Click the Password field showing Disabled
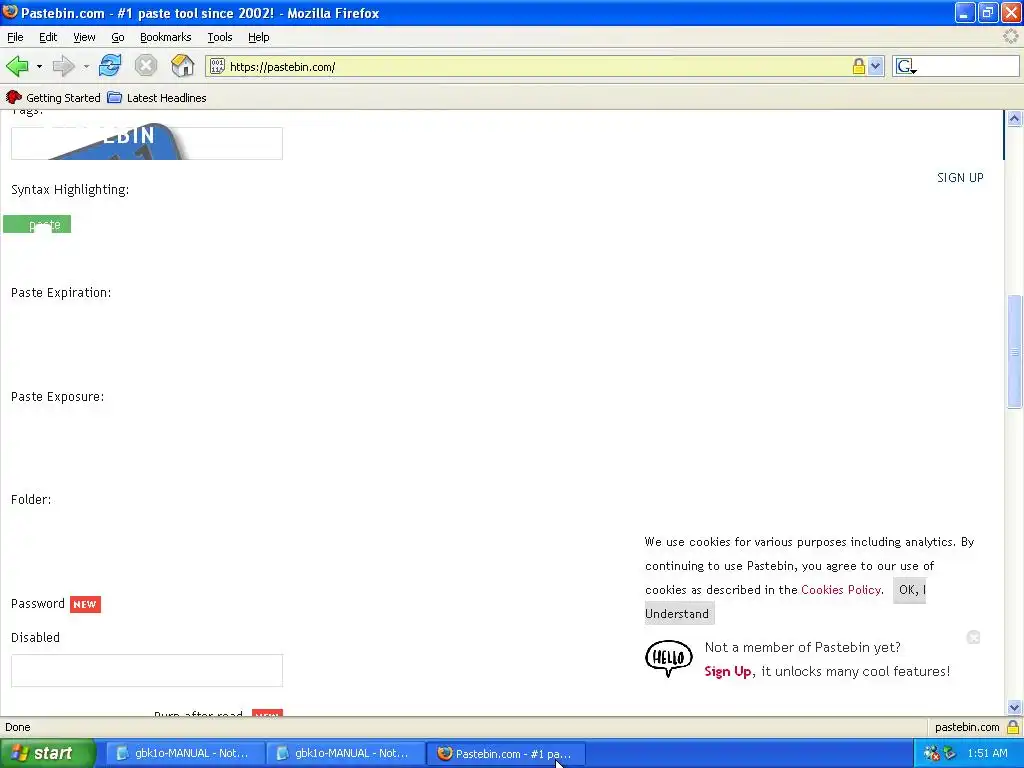 coord(147,670)
